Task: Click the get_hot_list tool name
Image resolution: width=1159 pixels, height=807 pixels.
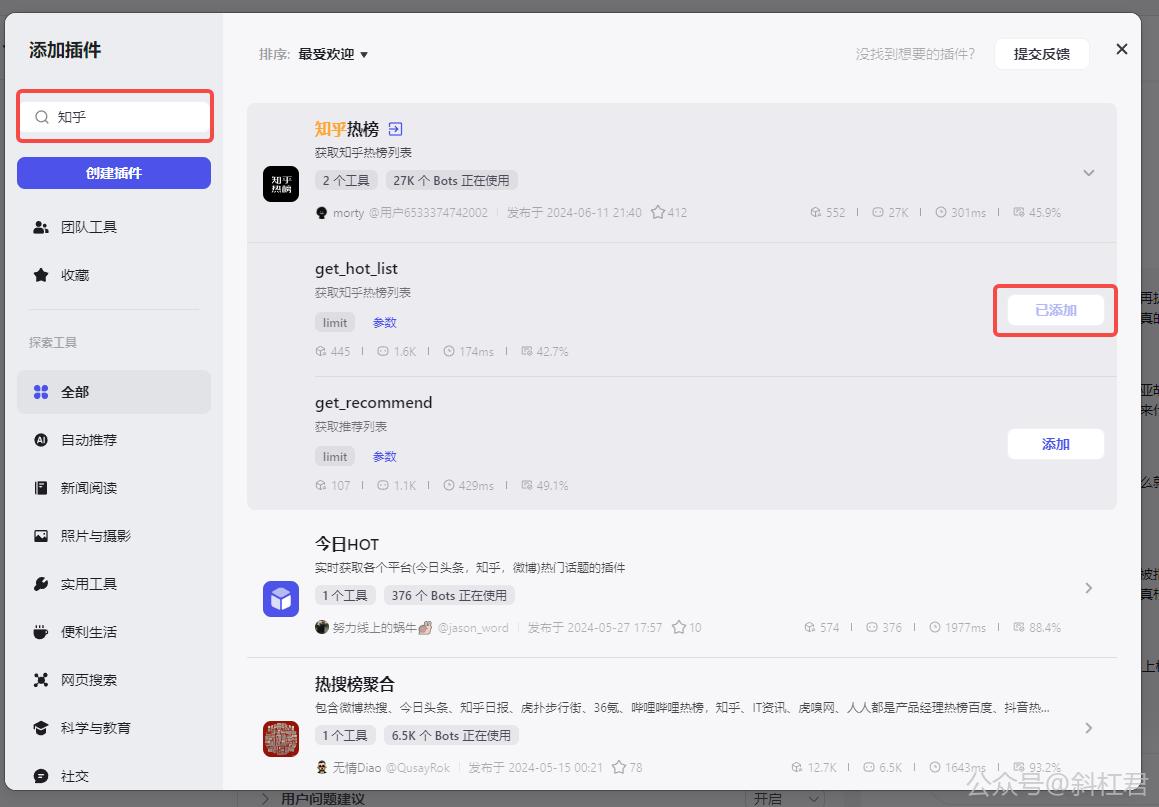Action: [x=356, y=269]
